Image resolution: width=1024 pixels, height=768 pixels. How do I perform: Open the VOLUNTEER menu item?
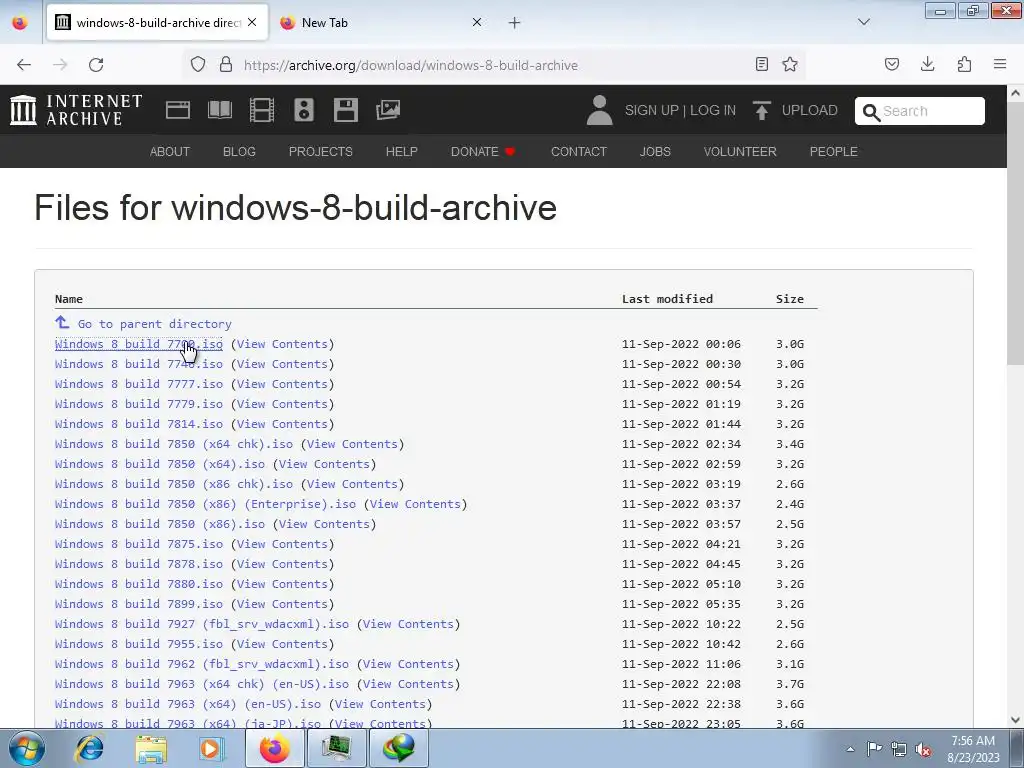click(740, 152)
